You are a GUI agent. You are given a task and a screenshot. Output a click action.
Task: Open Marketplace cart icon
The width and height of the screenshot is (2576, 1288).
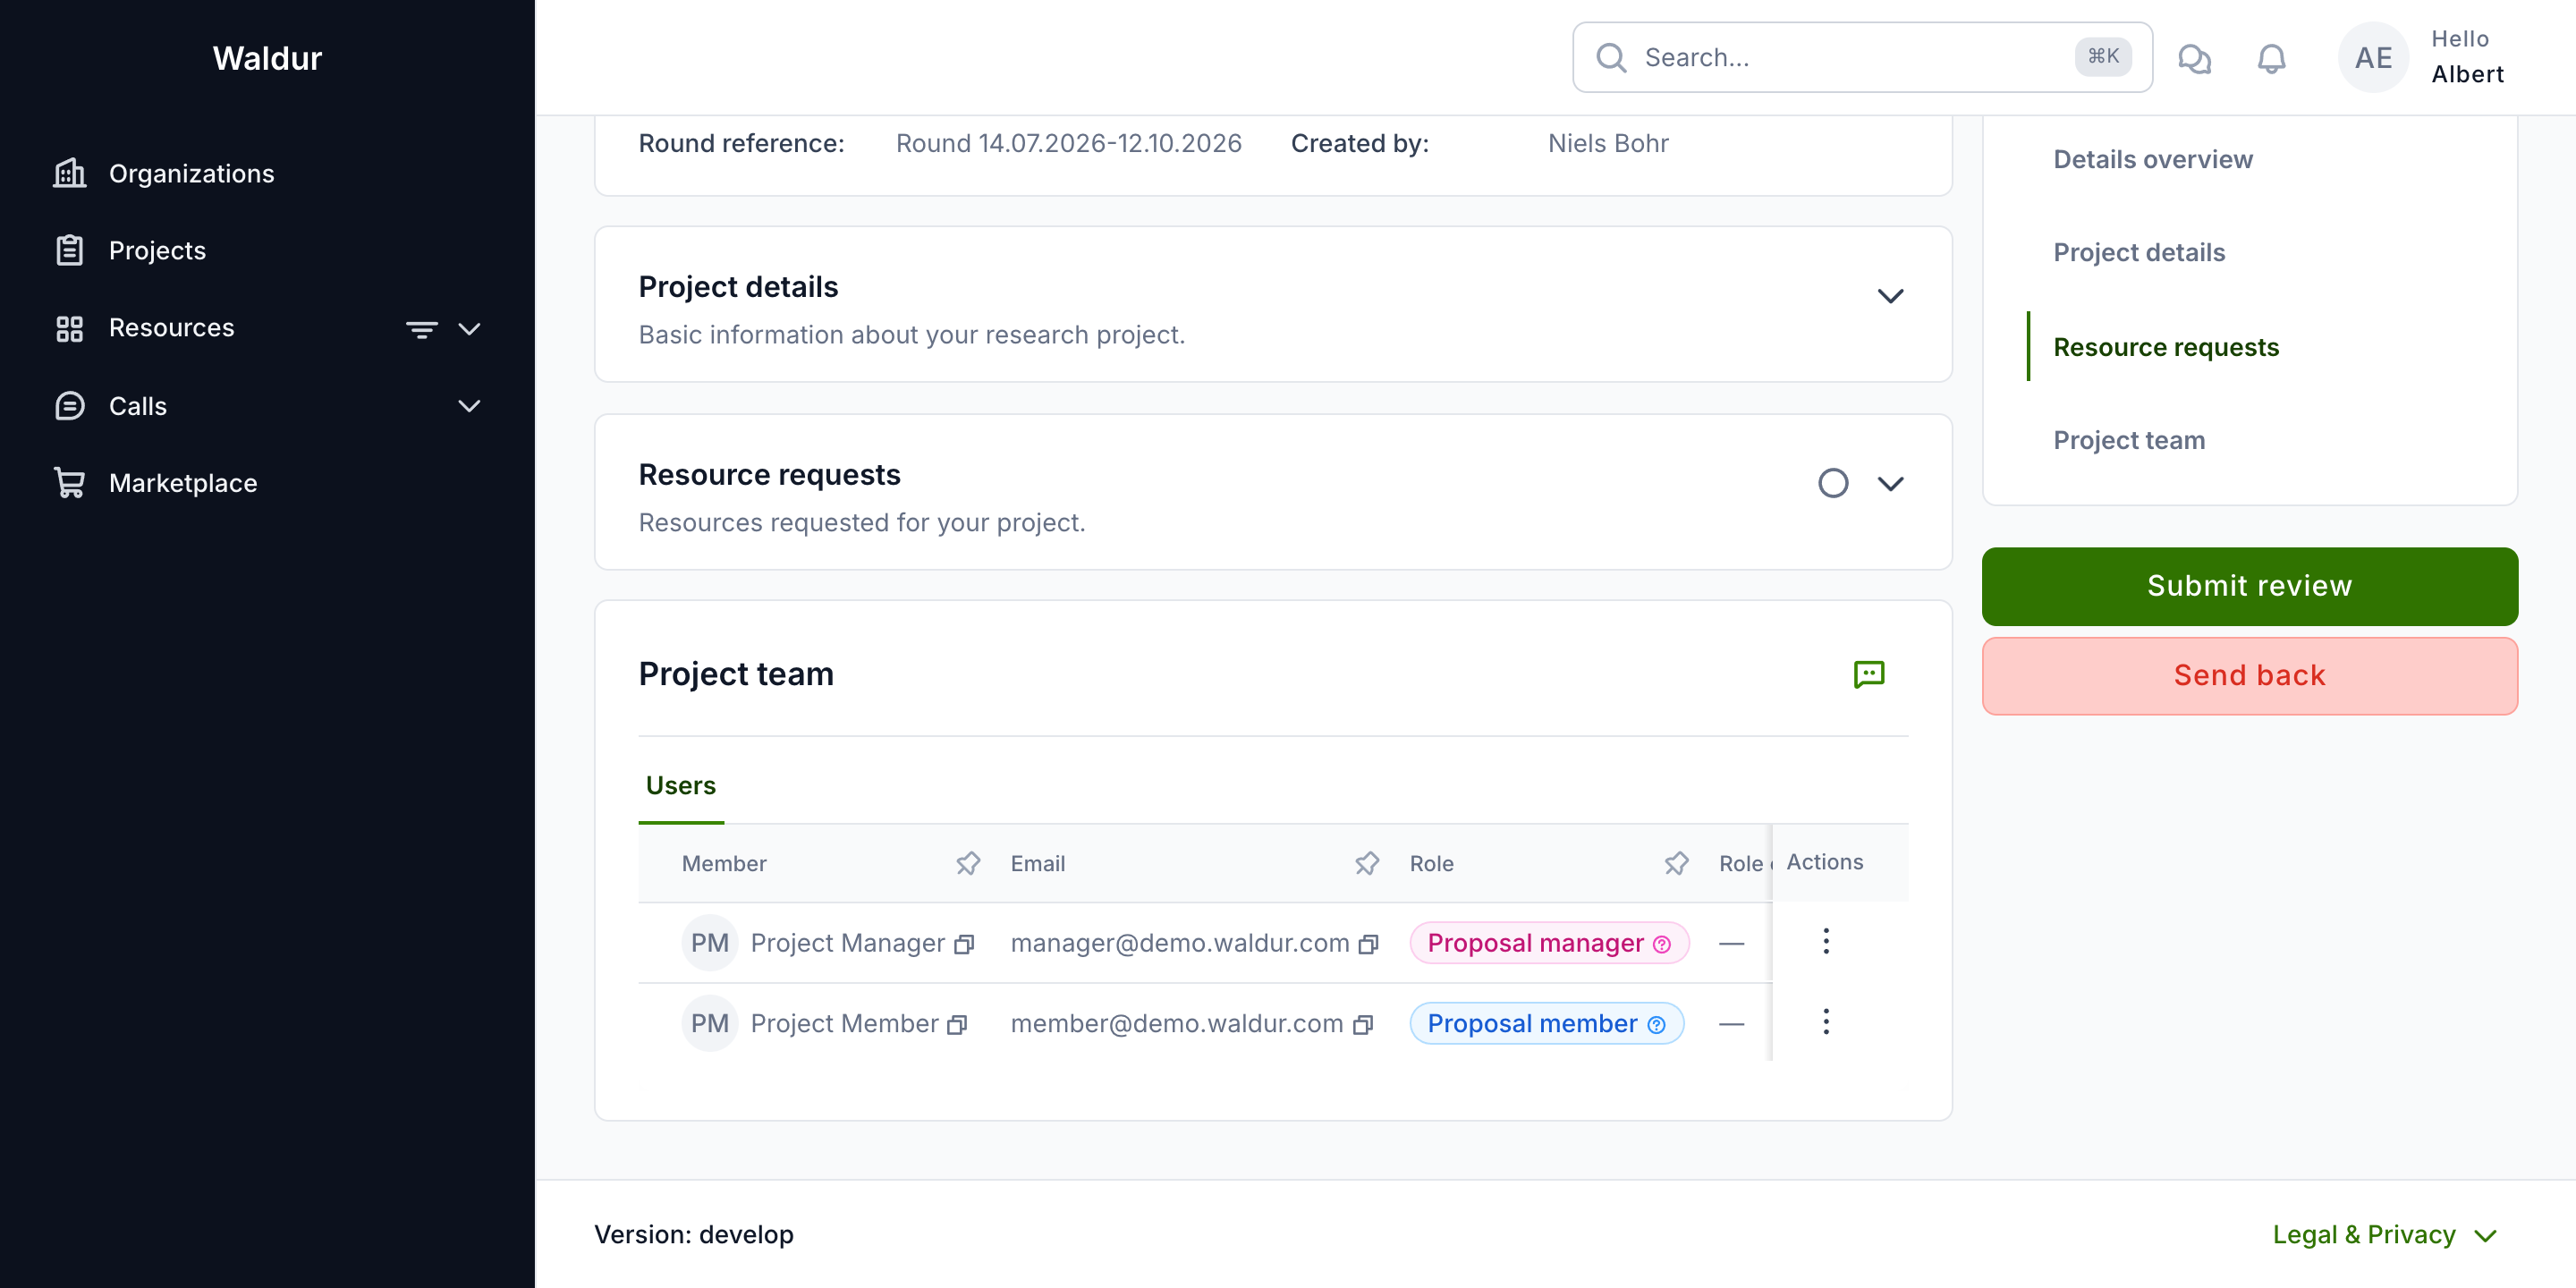[x=69, y=483]
